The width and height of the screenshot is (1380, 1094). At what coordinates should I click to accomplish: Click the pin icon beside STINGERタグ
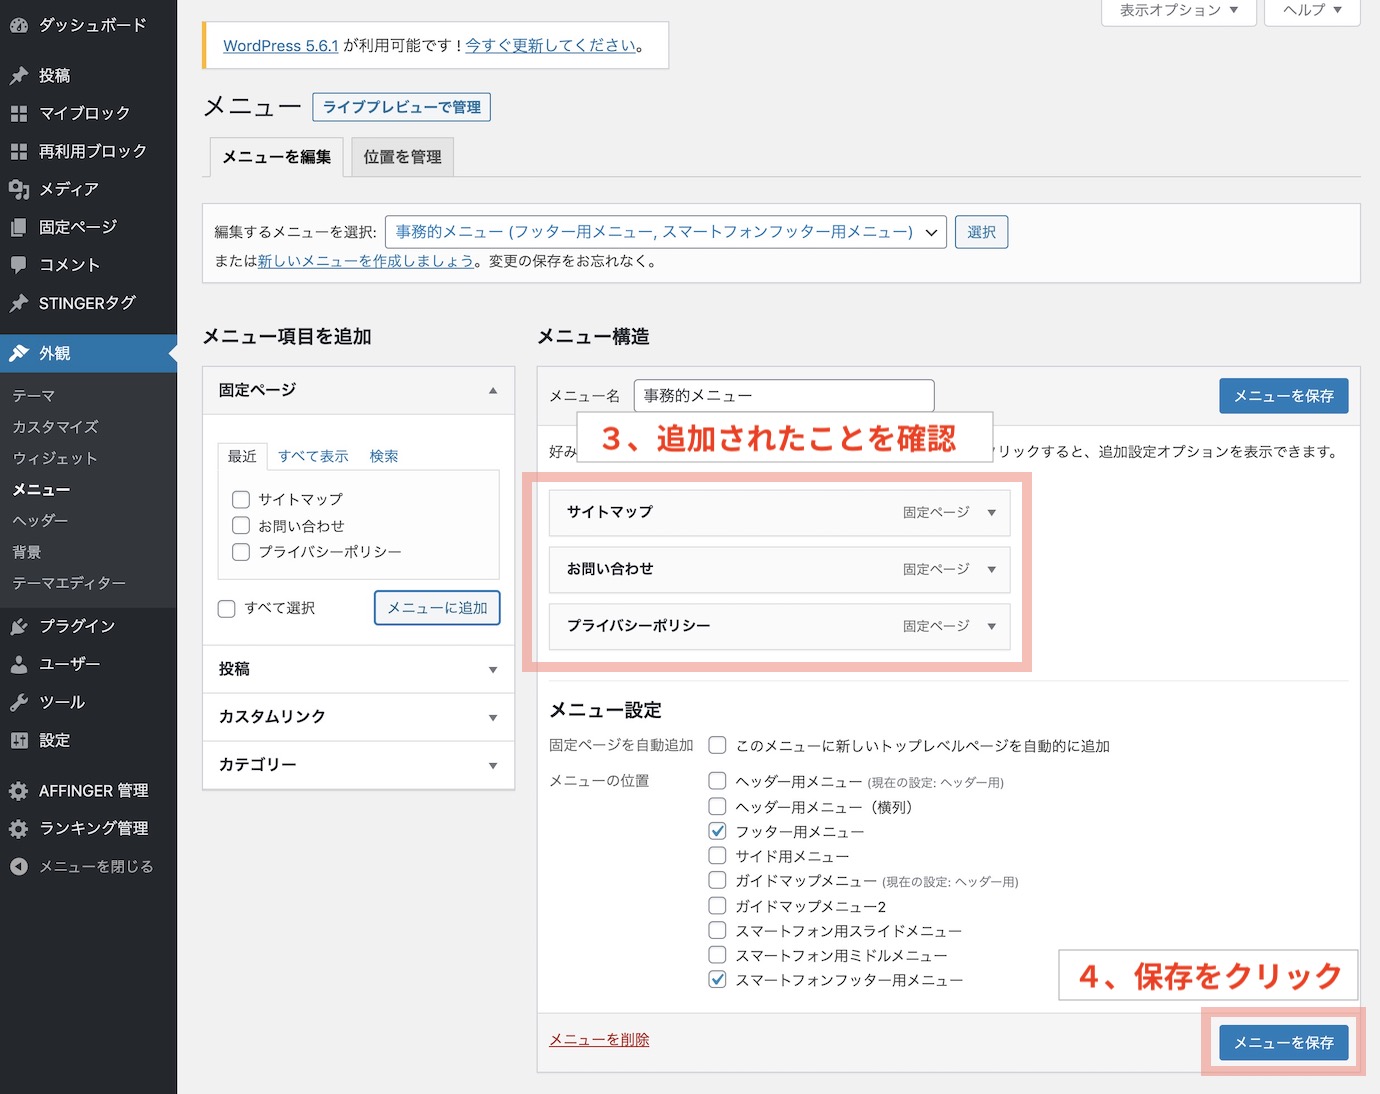coord(19,303)
